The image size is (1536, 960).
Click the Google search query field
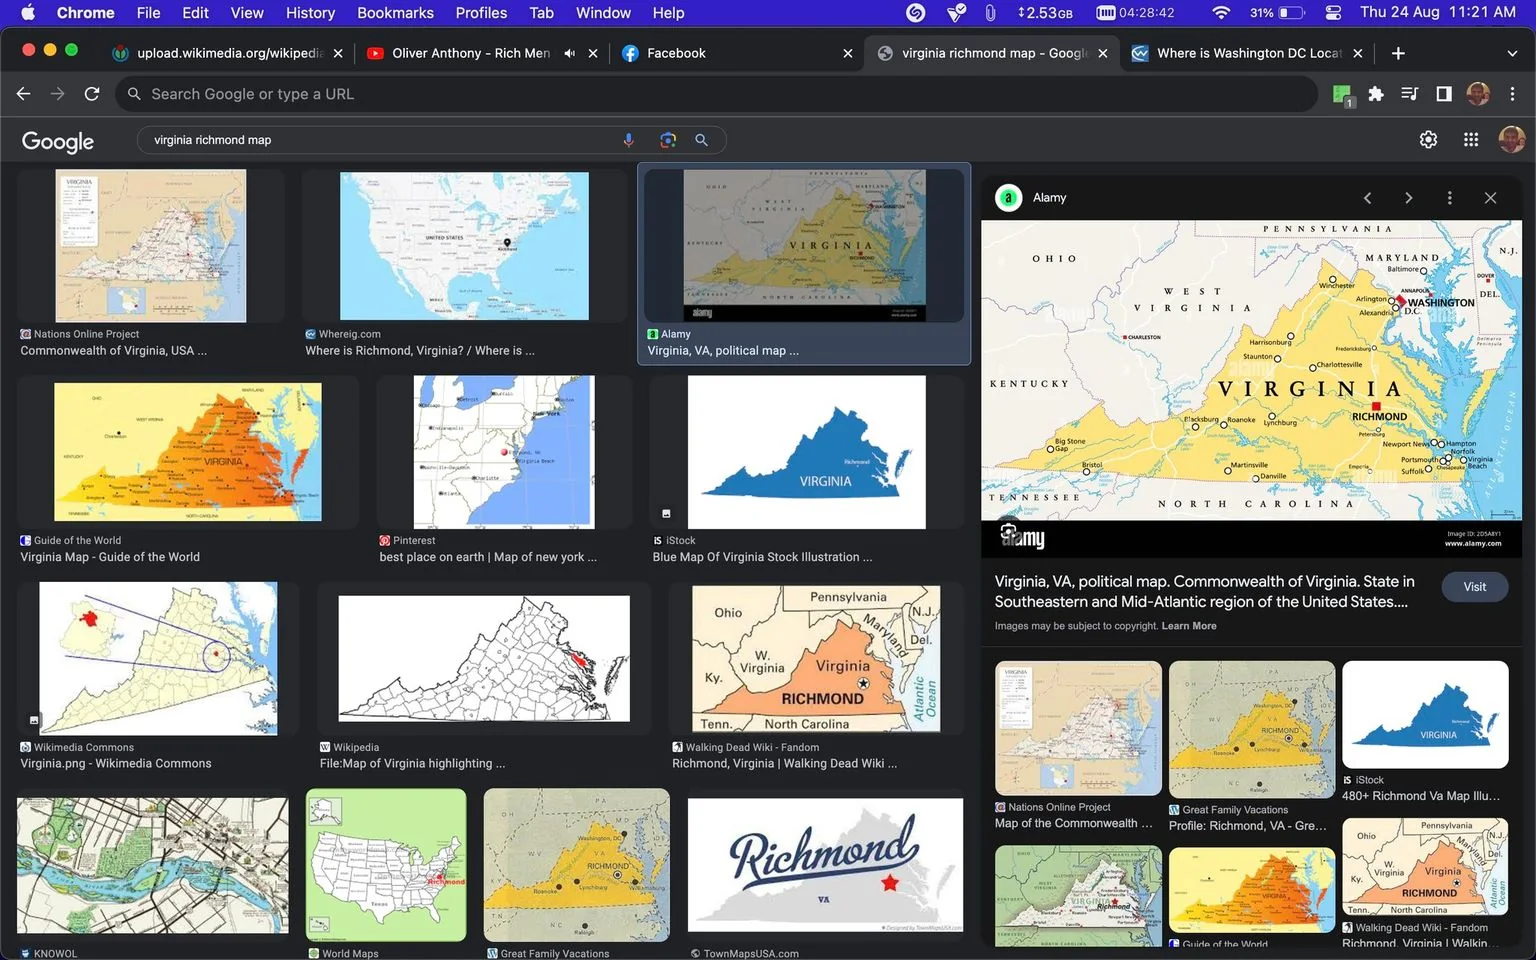tap(380, 140)
